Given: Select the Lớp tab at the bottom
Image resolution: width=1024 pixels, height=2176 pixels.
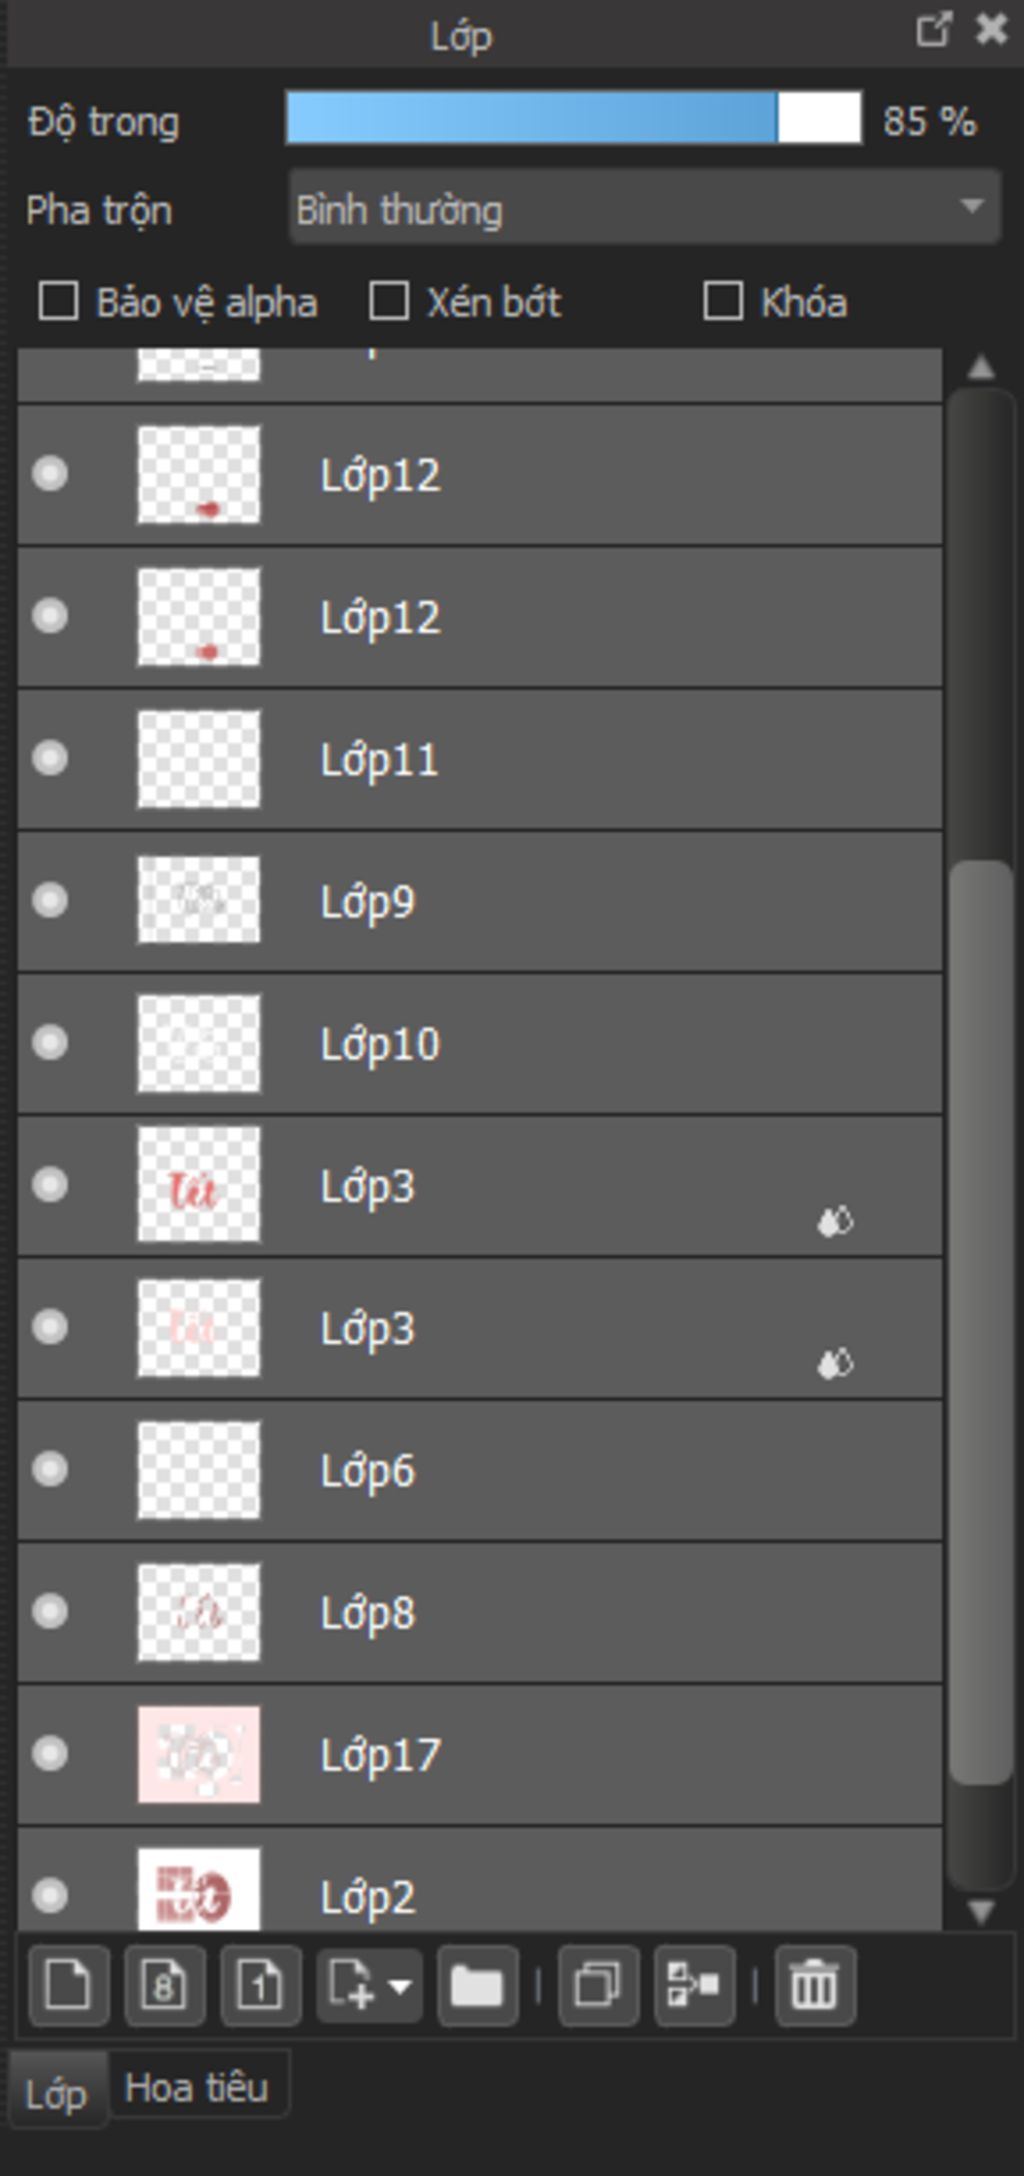Looking at the screenshot, I should tap(55, 2093).
